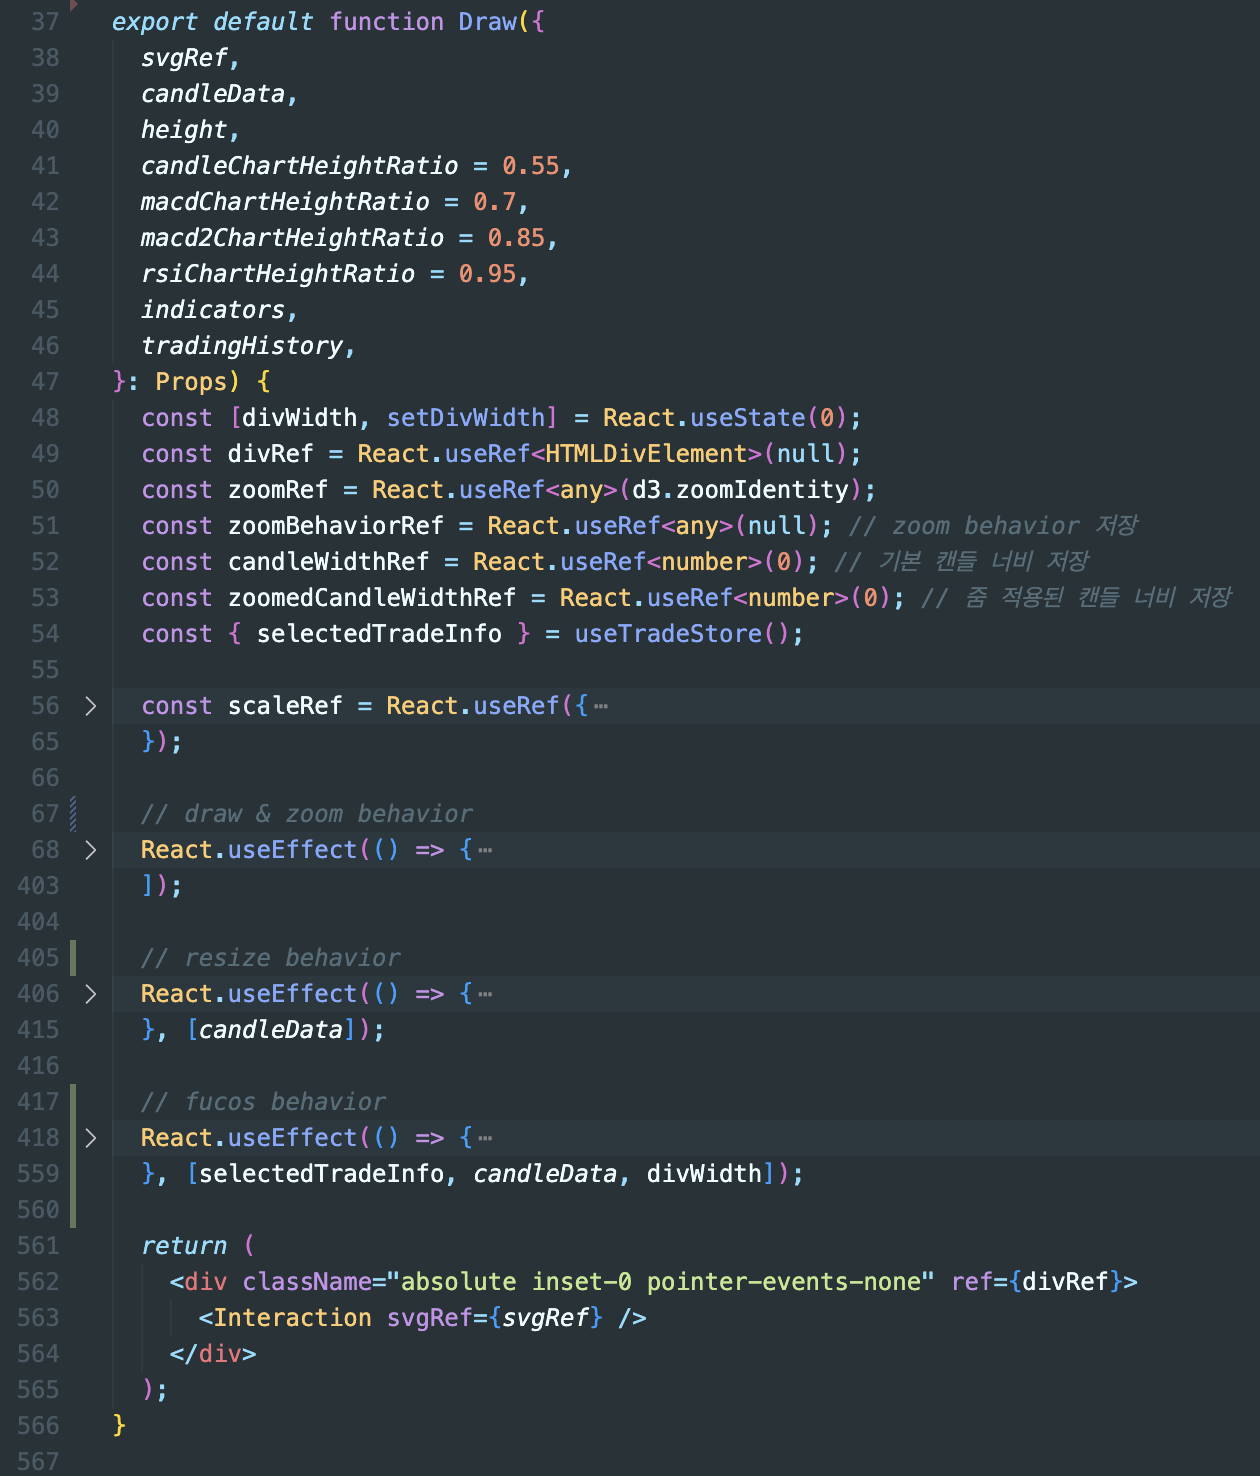Click candleChartHeightRatio on line 41

(x=299, y=166)
